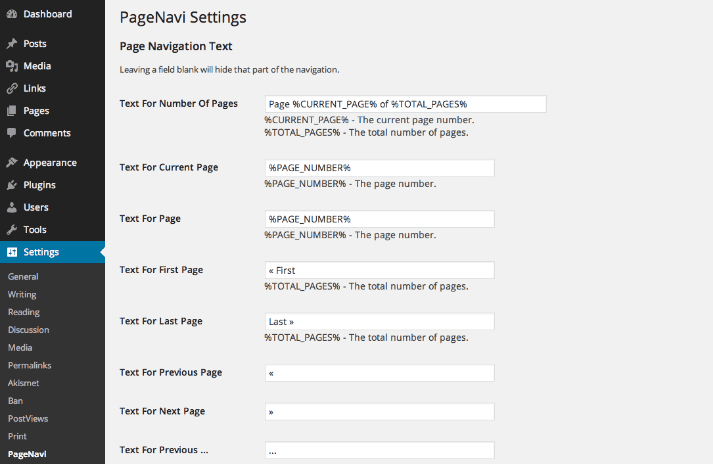The image size is (713, 464).
Task: Click the Appearance paintbrush icon
Action: [12, 162]
